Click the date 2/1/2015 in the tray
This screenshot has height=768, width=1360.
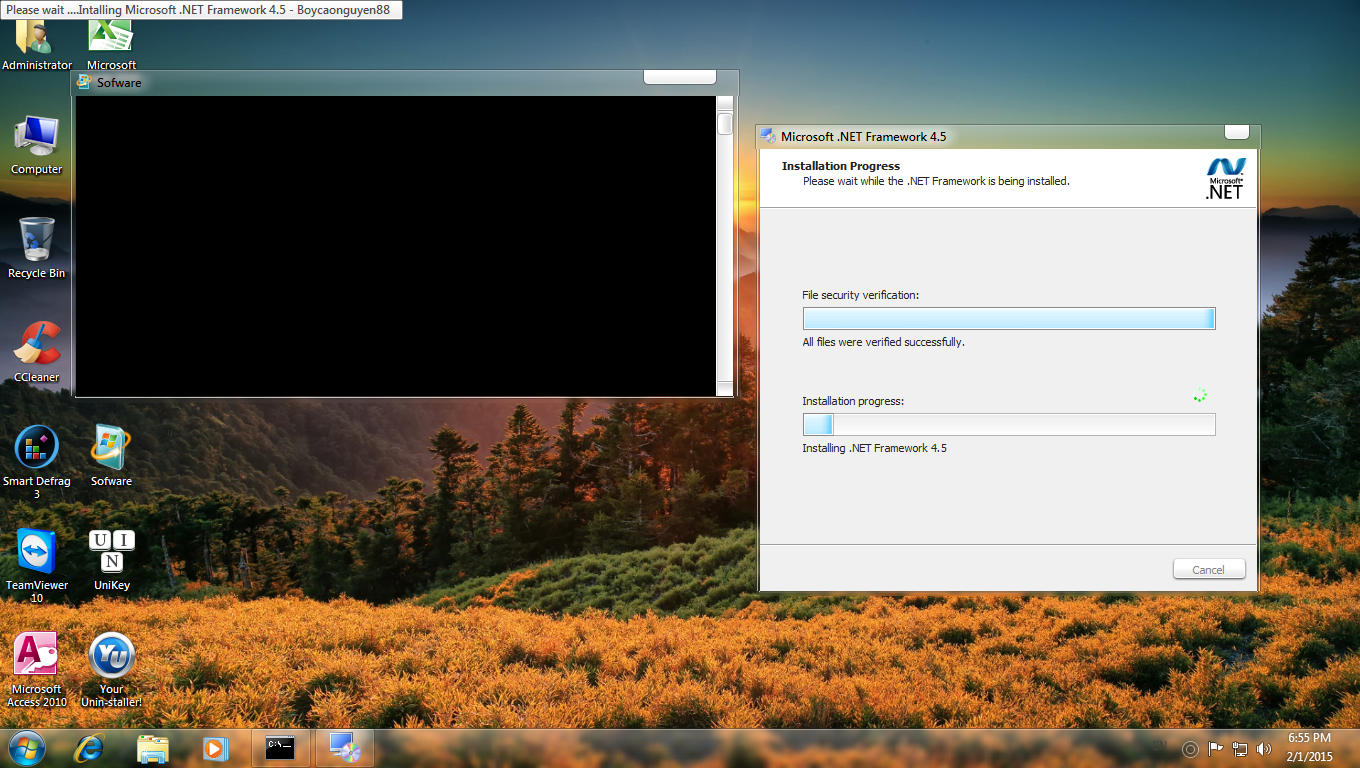point(1309,757)
